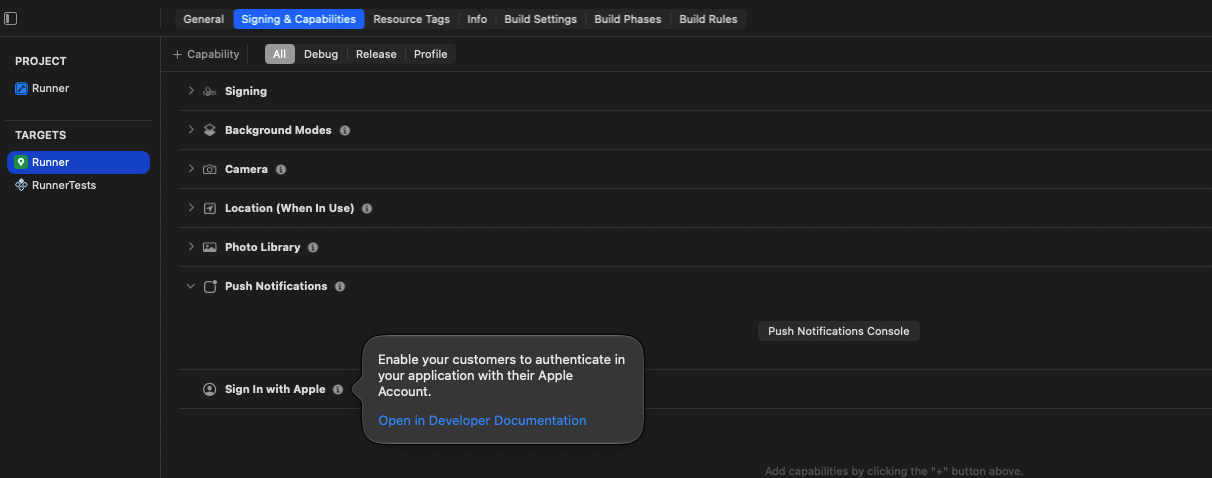Select the RunnerTests target
This screenshot has width=1212, height=478.
(78, 185)
